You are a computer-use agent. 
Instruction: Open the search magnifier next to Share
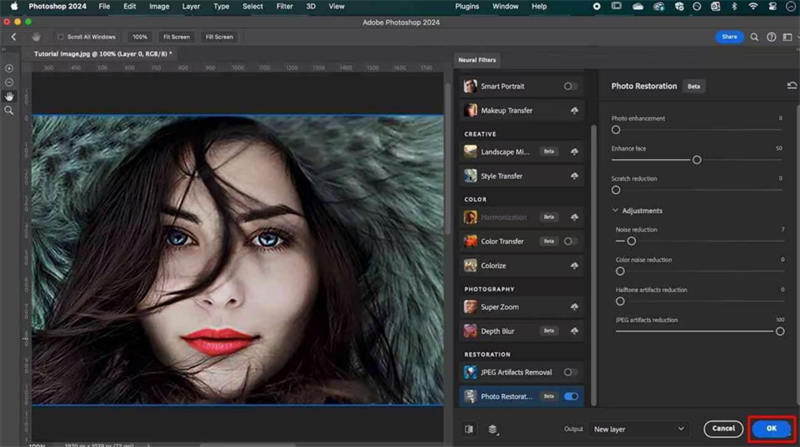(x=756, y=37)
